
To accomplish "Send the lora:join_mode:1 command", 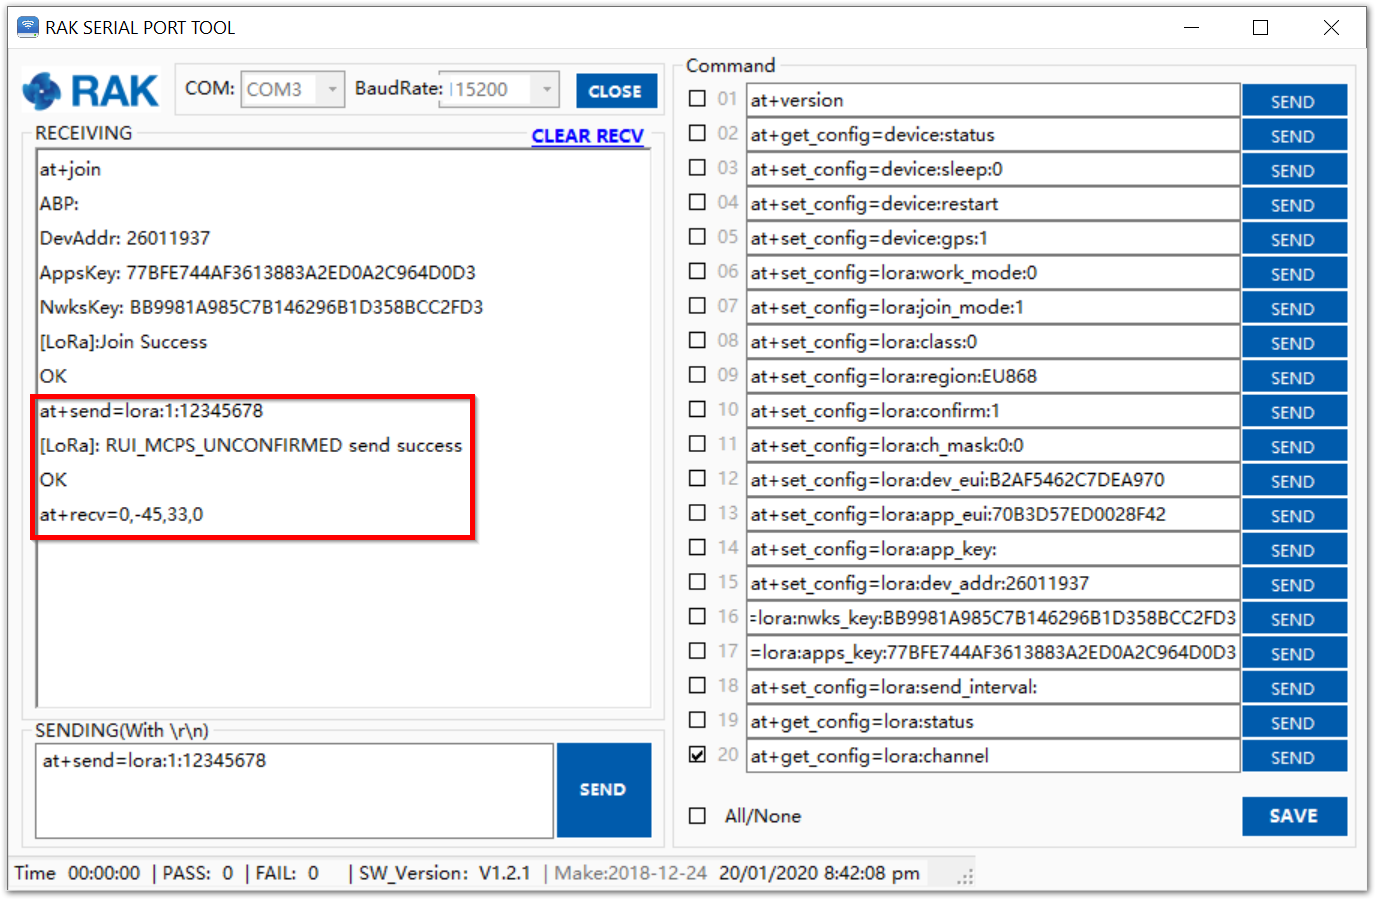I will [1294, 308].
